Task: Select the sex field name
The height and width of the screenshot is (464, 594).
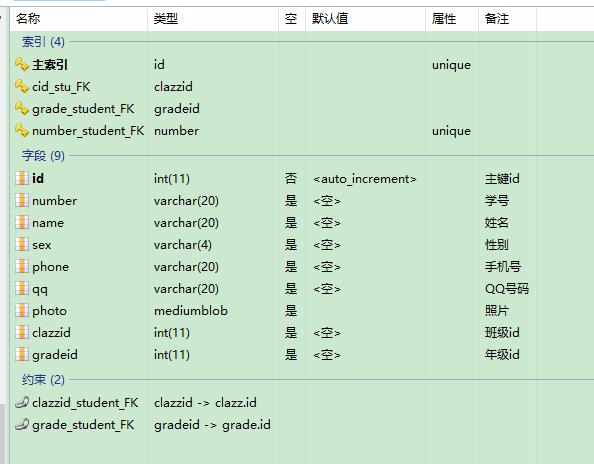Action: tap(42, 245)
